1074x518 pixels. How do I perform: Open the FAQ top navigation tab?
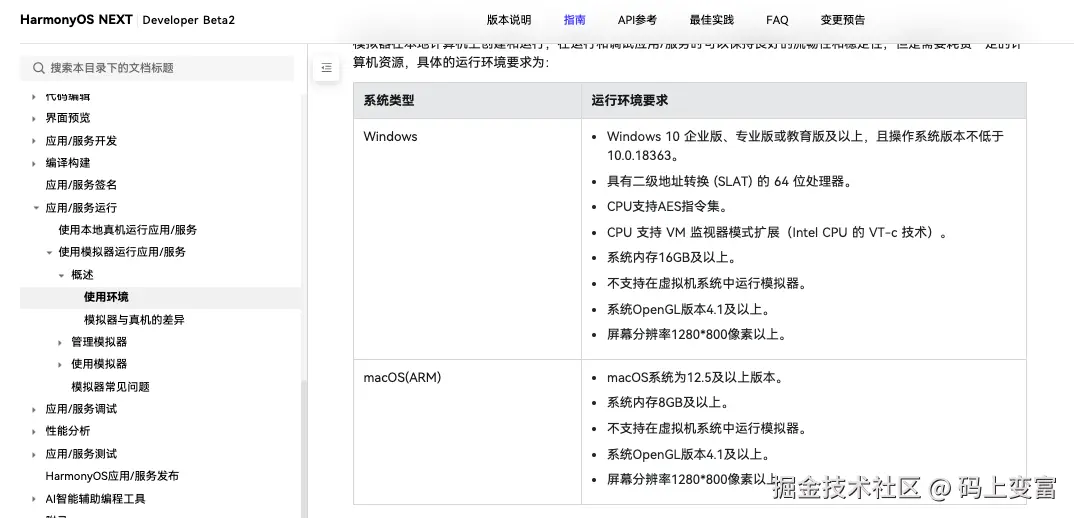click(777, 20)
